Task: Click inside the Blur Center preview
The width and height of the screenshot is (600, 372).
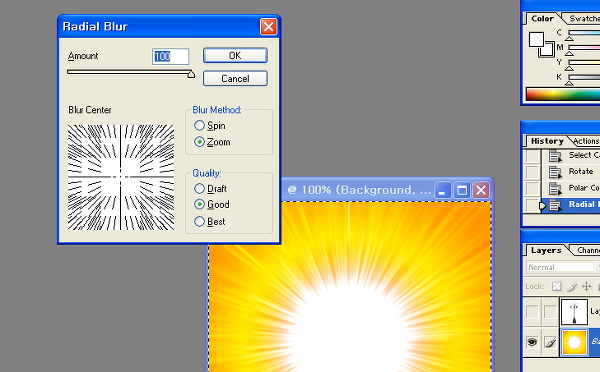Action: (x=121, y=177)
